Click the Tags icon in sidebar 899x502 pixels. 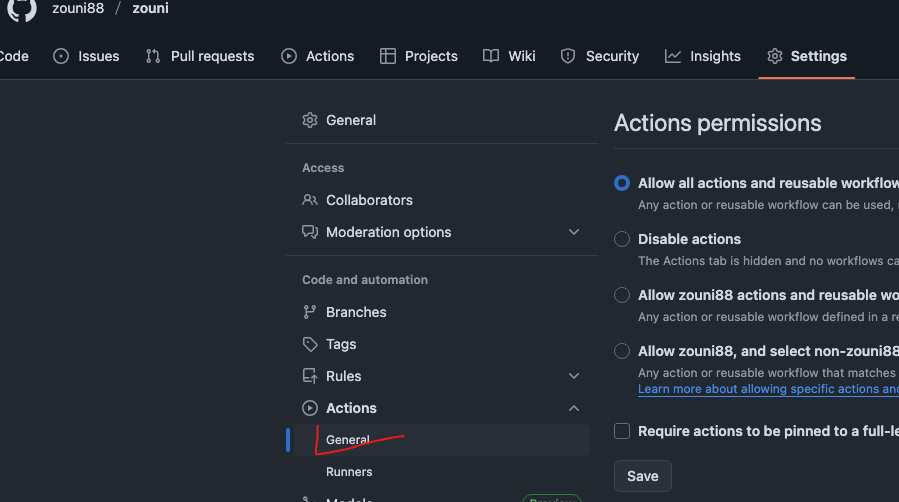310,344
